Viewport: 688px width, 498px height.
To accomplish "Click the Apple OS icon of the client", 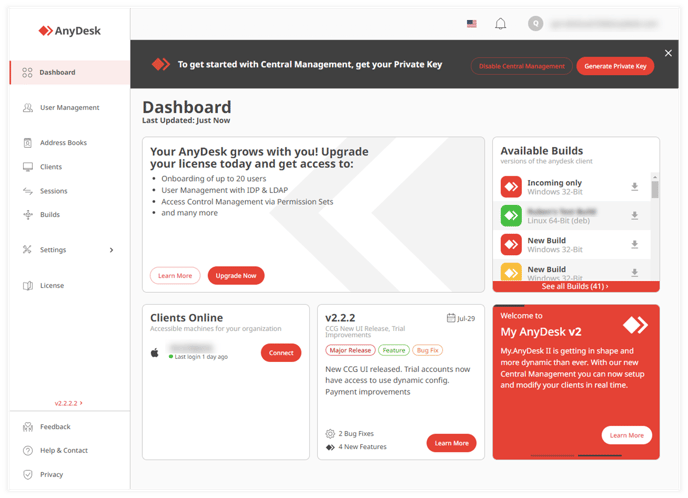I will point(155,352).
